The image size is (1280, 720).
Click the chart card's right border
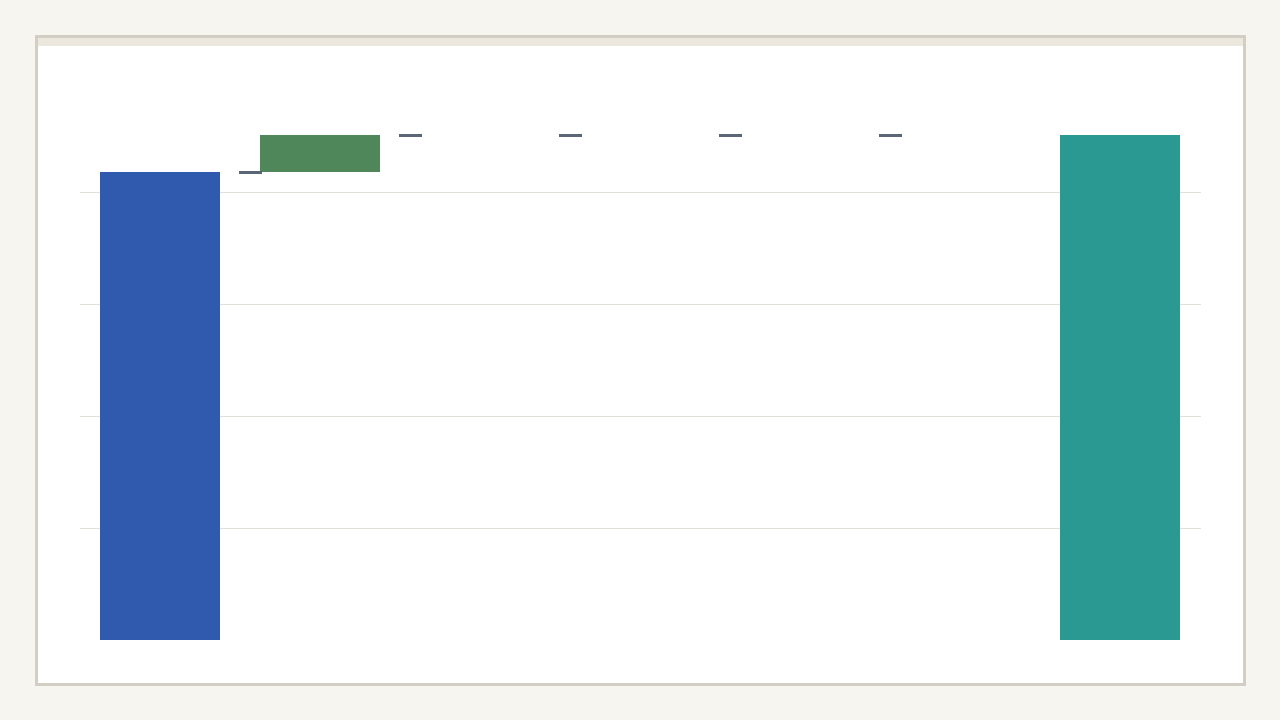click(1244, 360)
